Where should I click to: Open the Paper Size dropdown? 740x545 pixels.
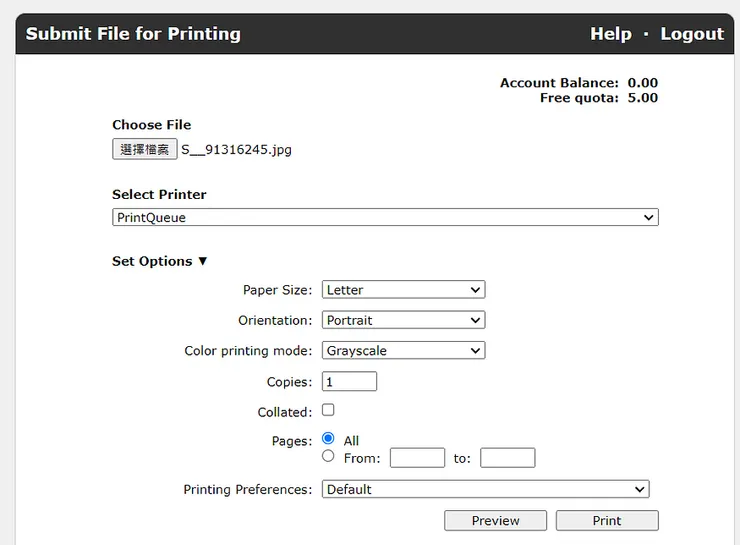pyautogui.click(x=403, y=290)
